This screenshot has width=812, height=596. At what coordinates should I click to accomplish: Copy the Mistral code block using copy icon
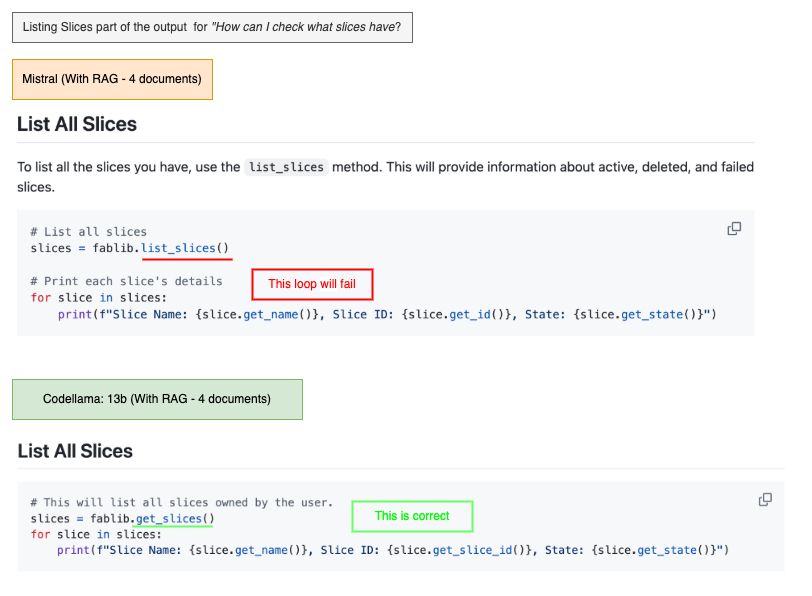[x=734, y=229]
